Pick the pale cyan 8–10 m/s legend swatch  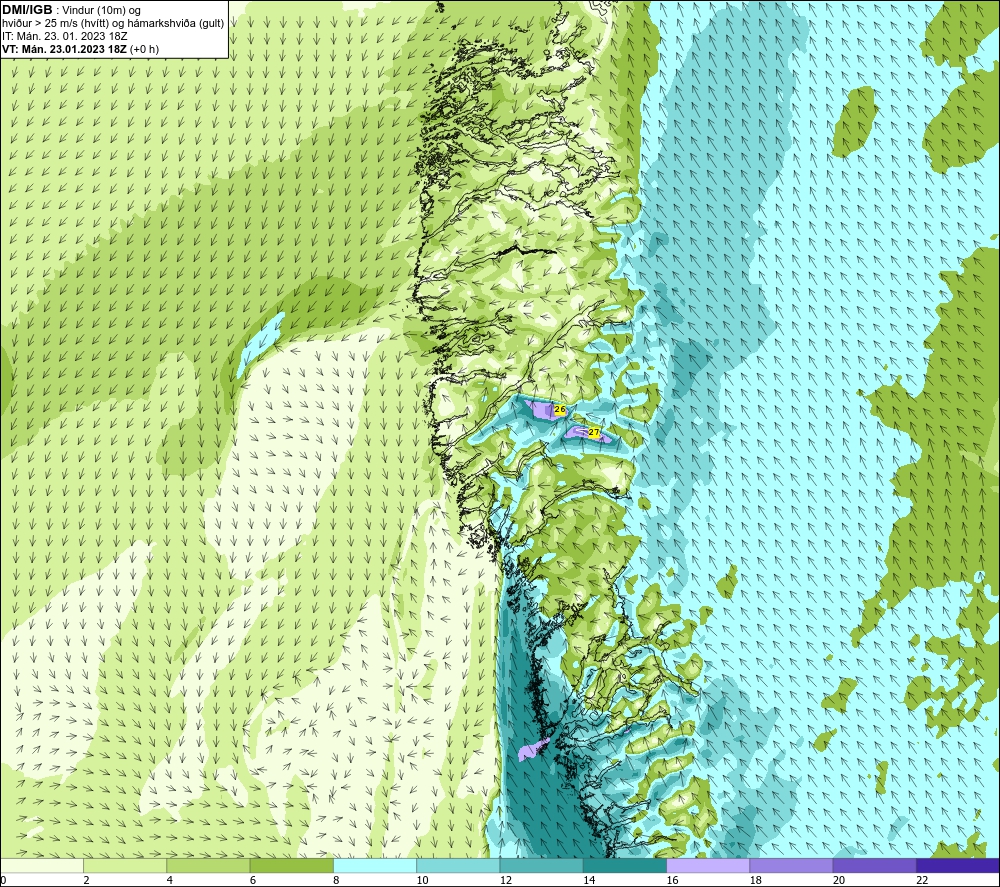tap(375, 866)
